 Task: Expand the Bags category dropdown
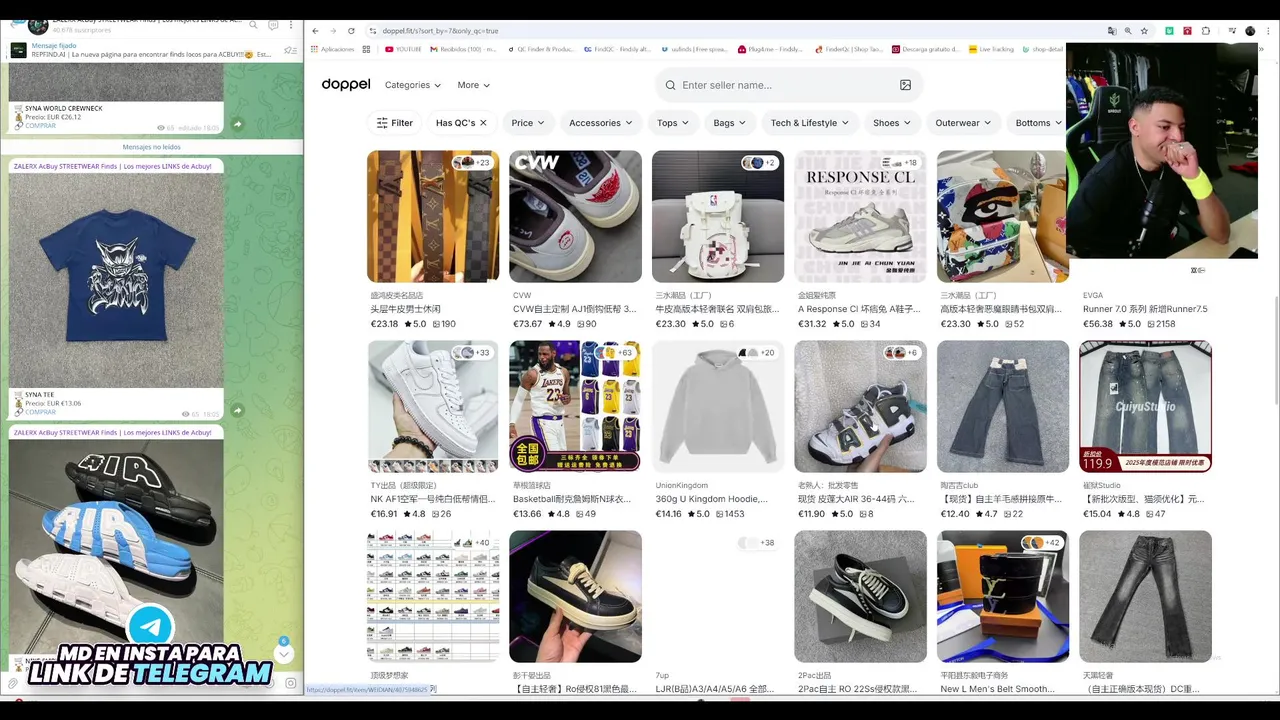730,123
